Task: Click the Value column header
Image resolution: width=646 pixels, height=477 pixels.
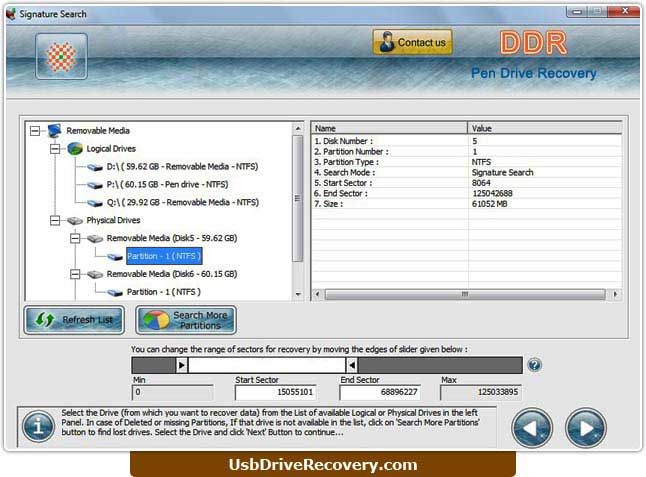Action: pos(545,128)
